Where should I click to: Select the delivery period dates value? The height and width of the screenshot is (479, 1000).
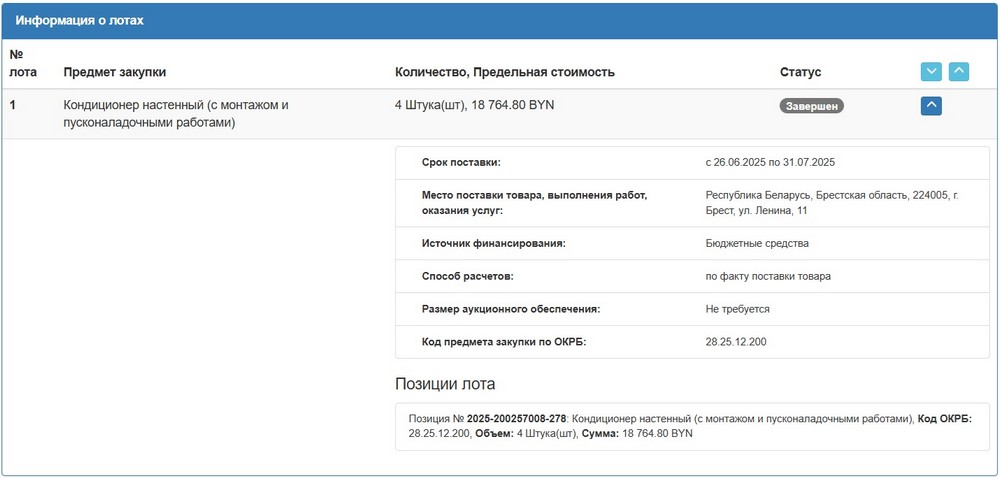769,162
